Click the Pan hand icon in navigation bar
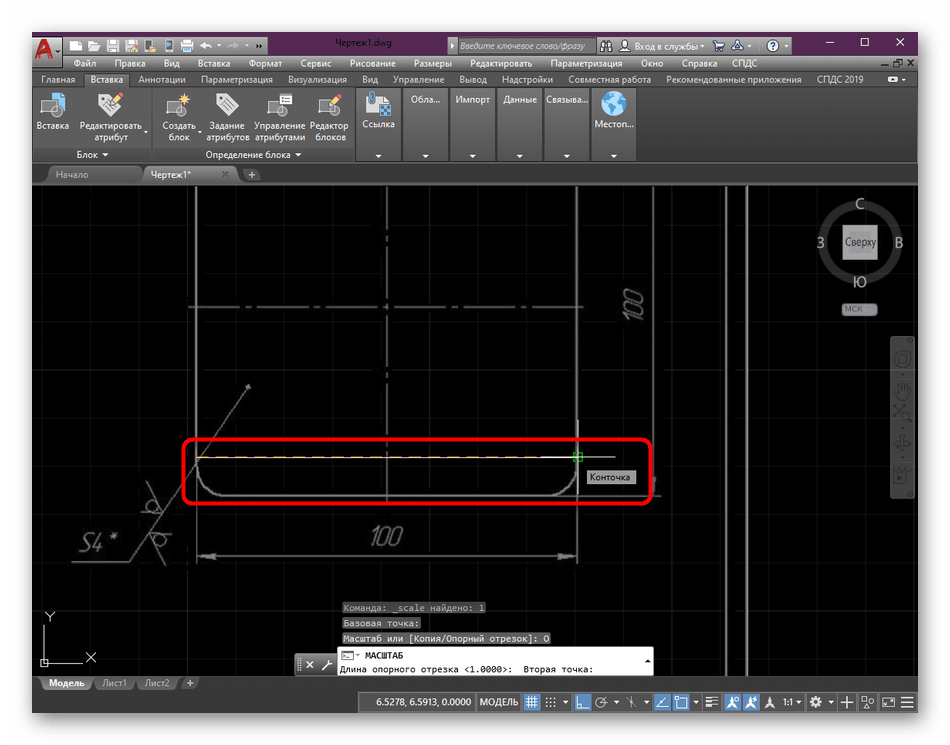The image size is (950, 745). coord(902,391)
